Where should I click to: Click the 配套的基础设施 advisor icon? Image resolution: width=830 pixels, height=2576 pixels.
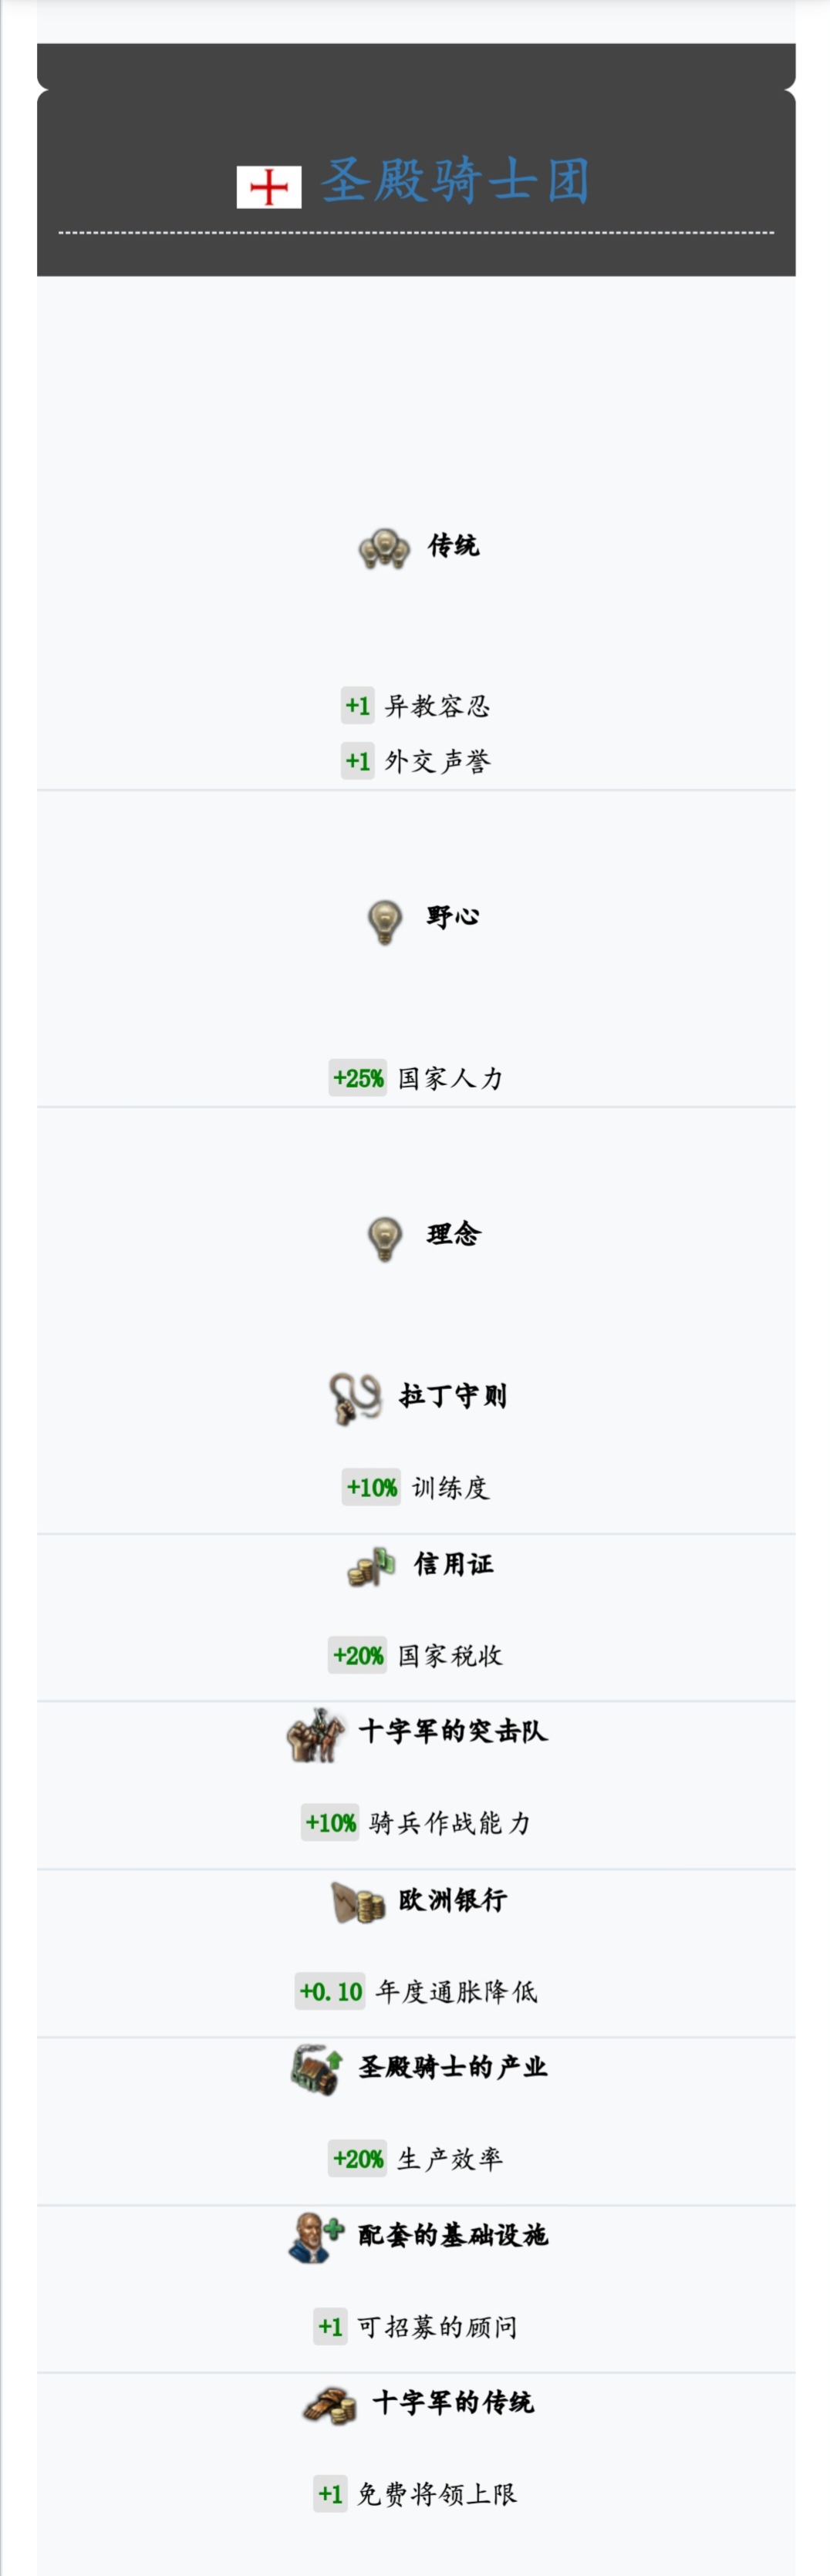click(316, 2237)
